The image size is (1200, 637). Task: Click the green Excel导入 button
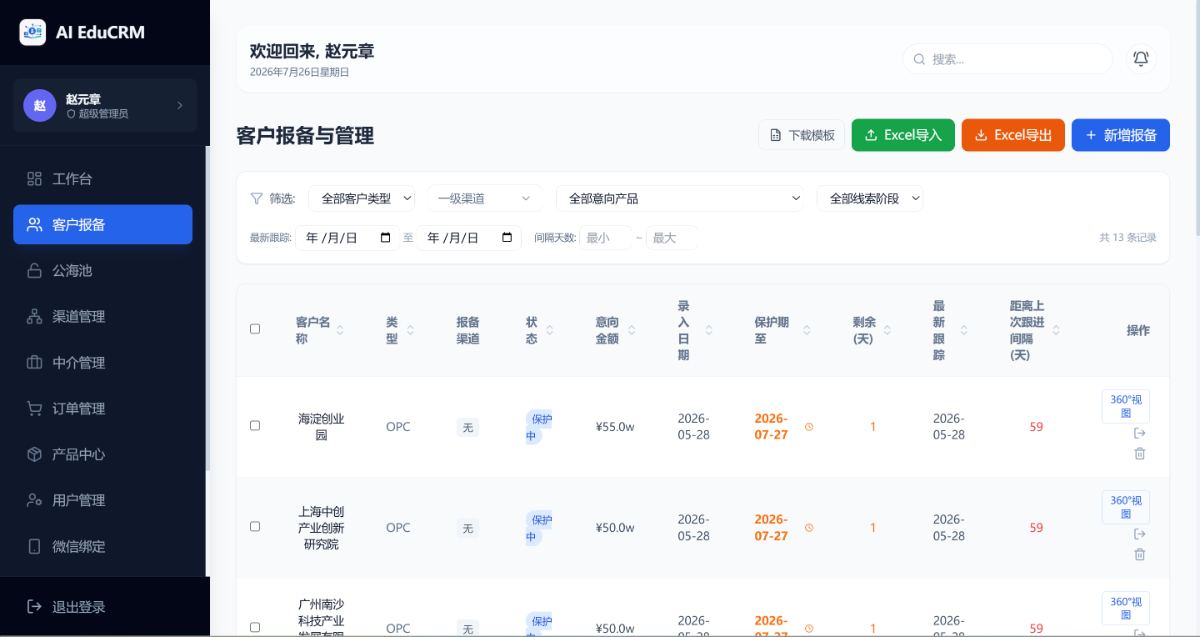(903, 135)
